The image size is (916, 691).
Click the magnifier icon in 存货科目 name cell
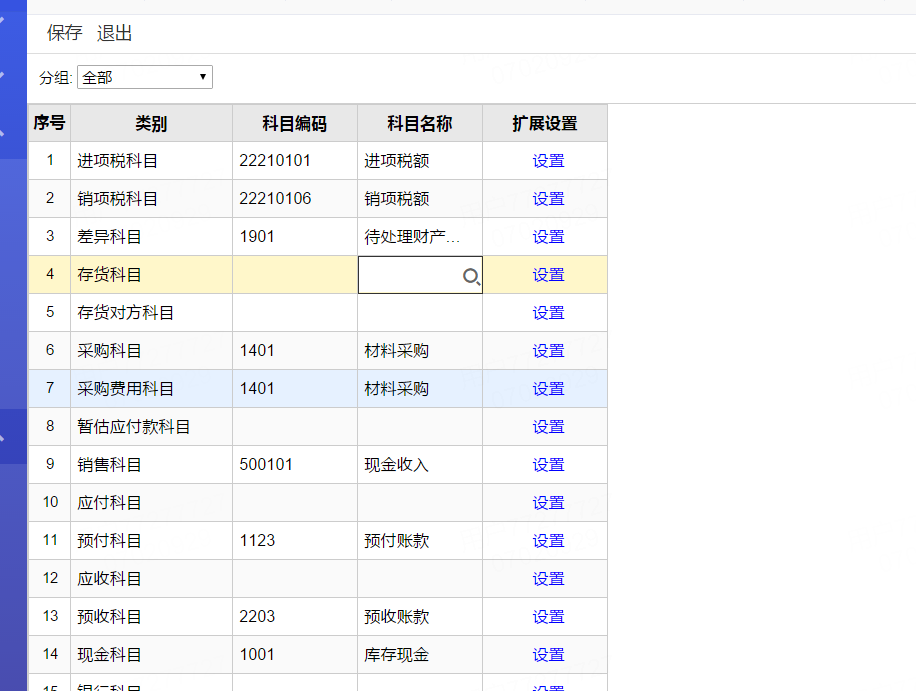click(x=471, y=276)
